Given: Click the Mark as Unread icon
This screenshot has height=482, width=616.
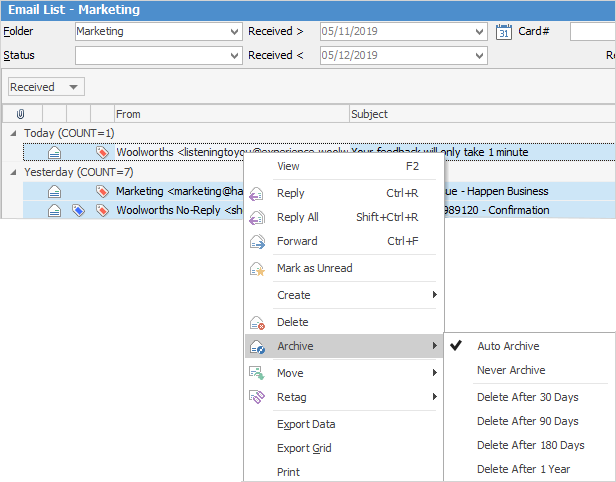Looking at the screenshot, I should pos(258,268).
